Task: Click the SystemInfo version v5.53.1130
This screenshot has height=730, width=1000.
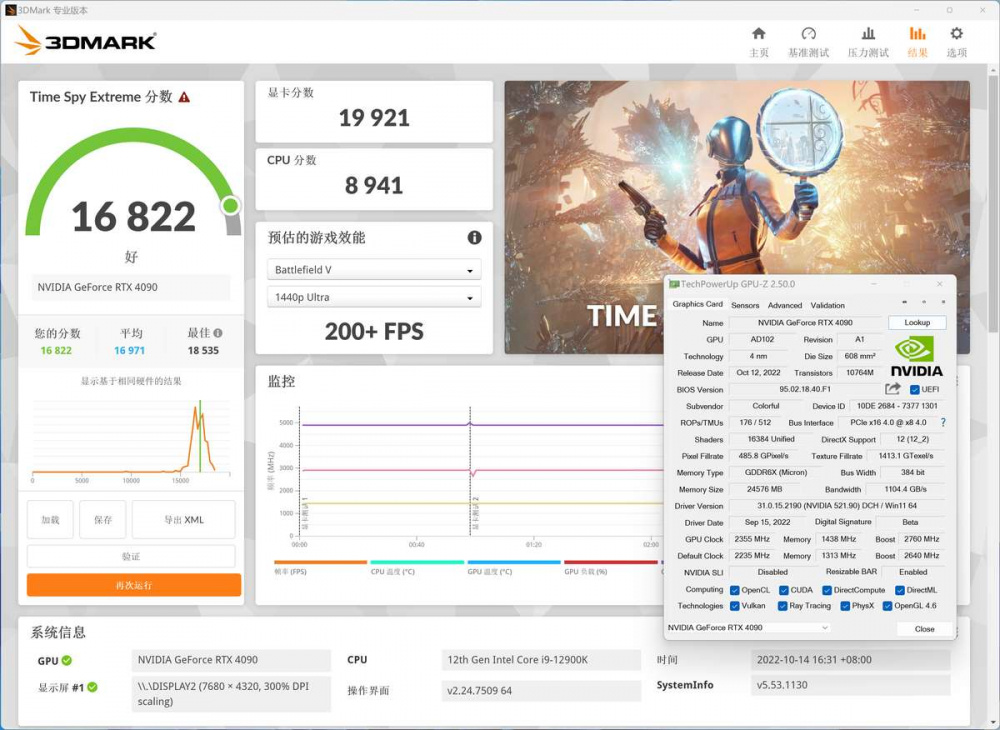Action: 851,685
